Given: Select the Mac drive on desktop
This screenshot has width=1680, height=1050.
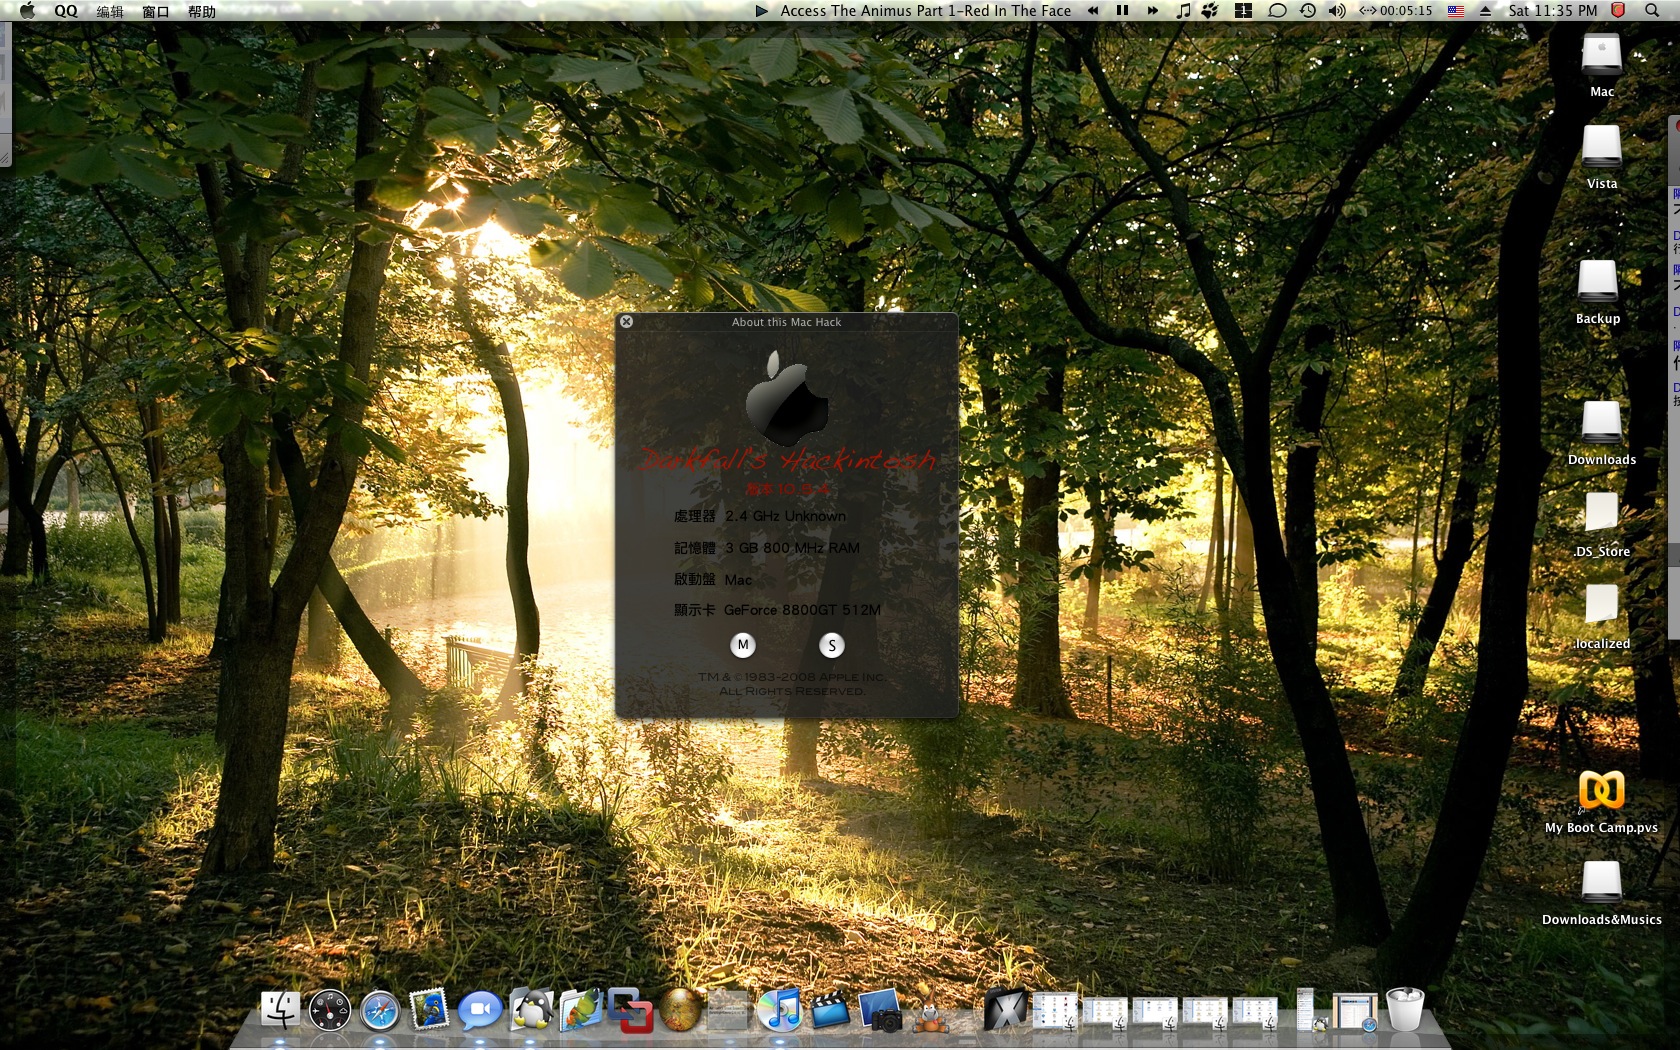Looking at the screenshot, I should coord(1601,56).
